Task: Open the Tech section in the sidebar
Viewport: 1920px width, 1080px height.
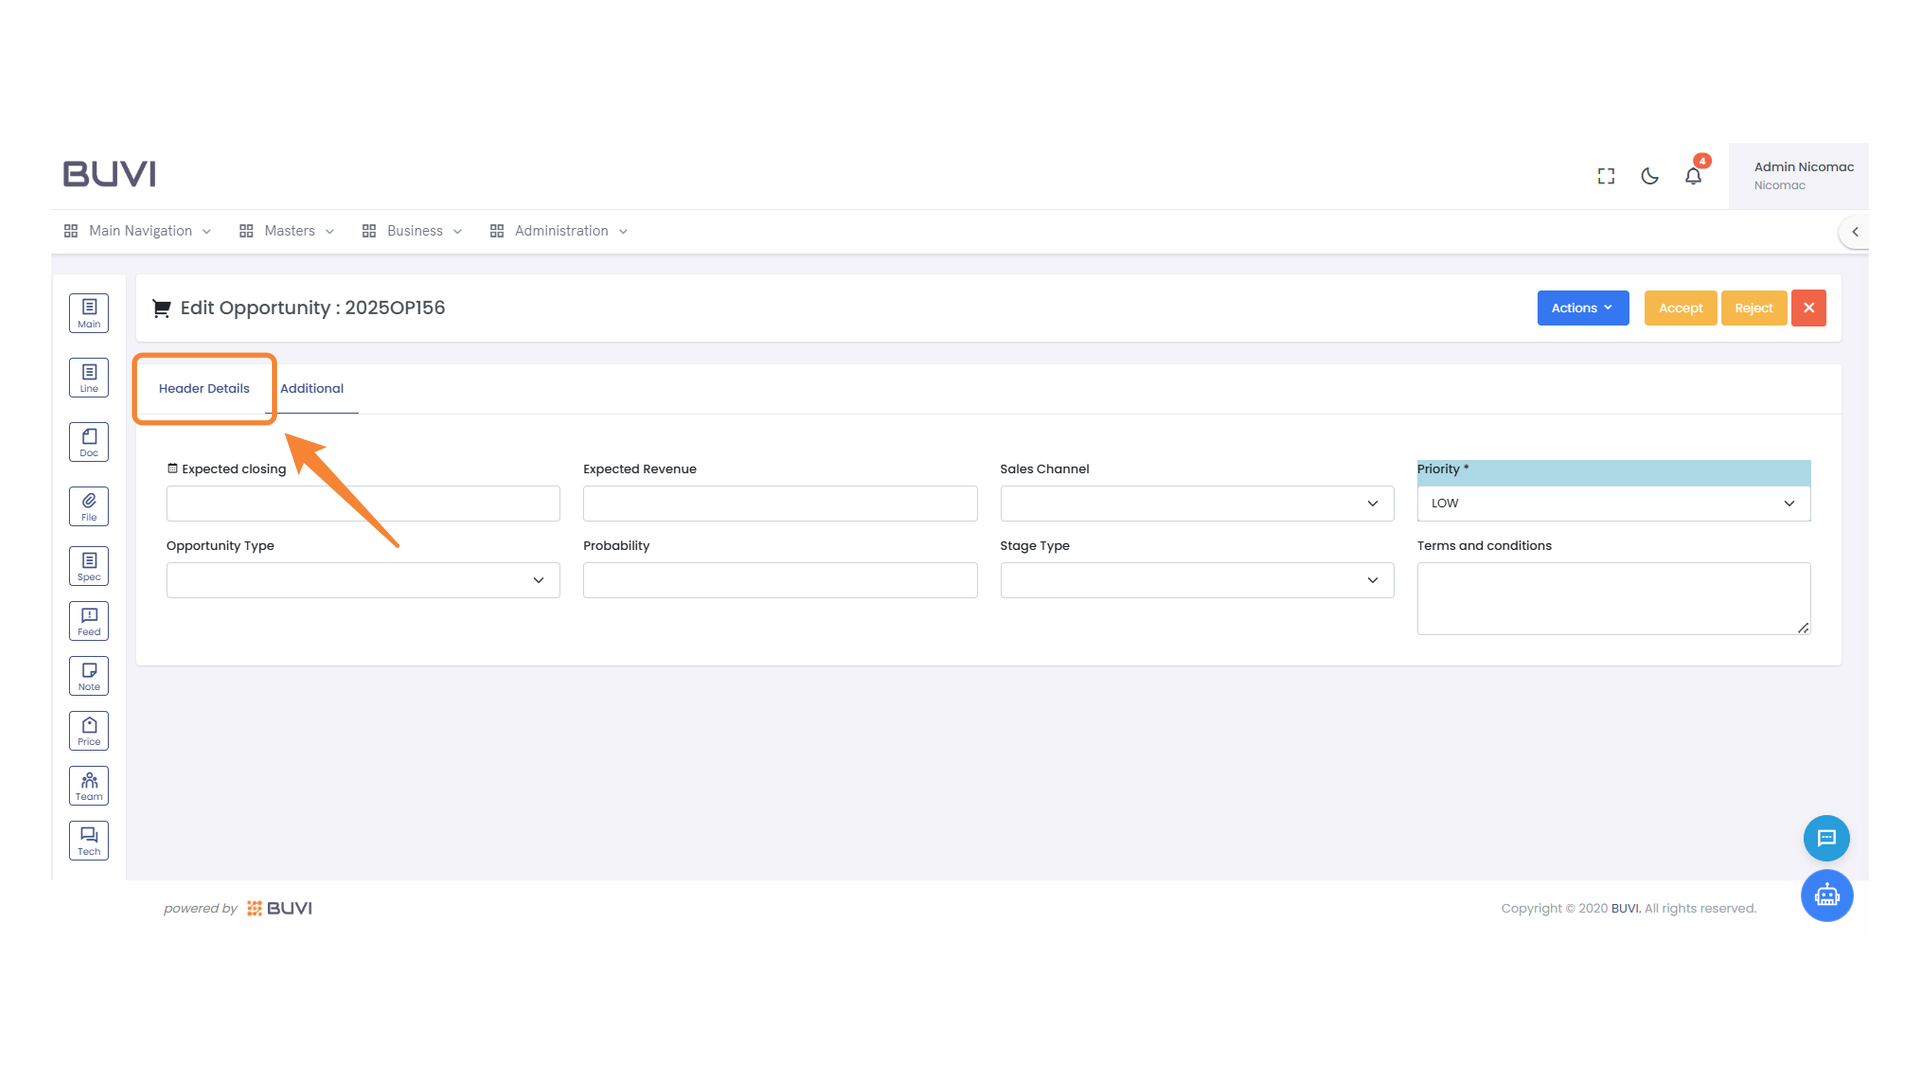Action: click(88, 840)
